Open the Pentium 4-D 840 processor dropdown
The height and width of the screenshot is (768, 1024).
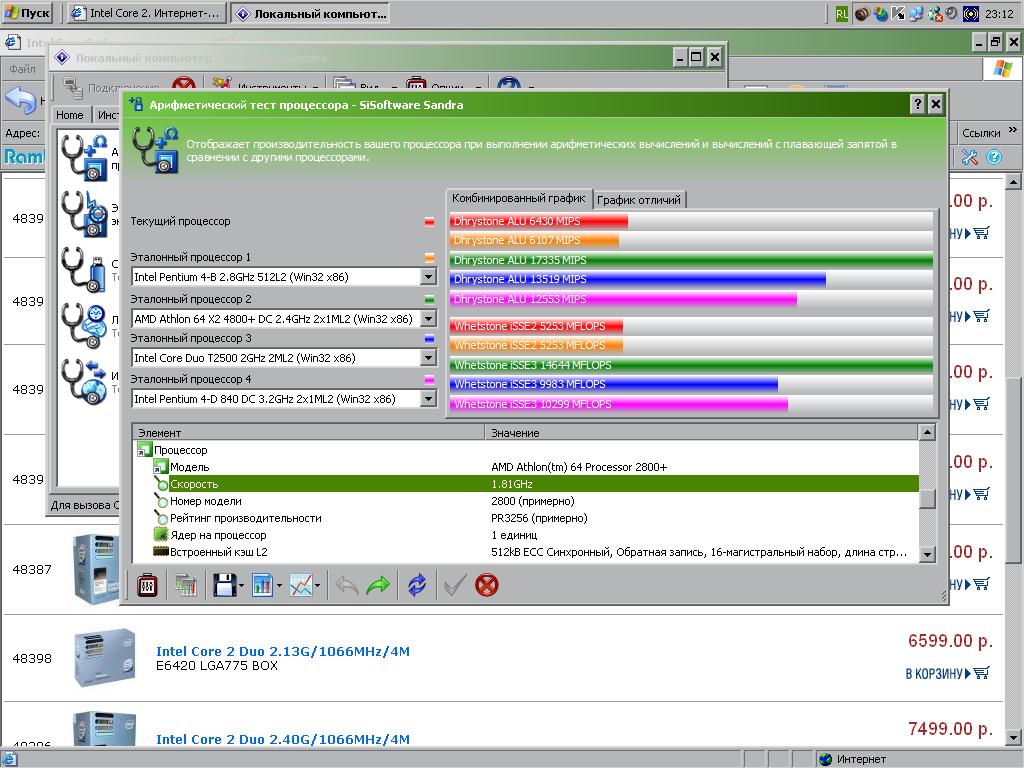pos(428,399)
